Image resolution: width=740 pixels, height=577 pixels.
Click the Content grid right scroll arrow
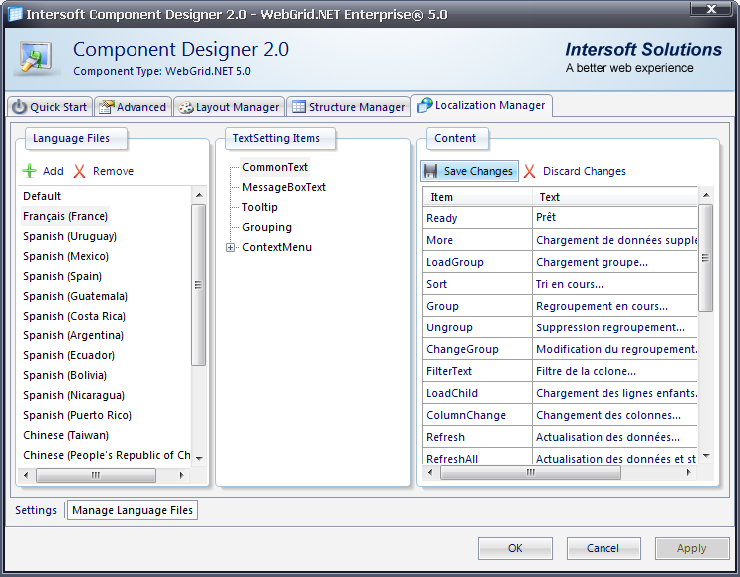pos(689,472)
